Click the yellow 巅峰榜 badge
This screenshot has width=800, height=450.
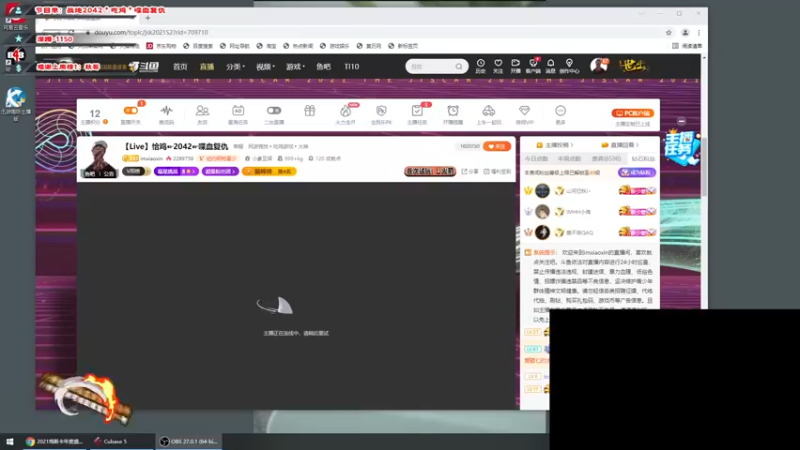point(269,171)
